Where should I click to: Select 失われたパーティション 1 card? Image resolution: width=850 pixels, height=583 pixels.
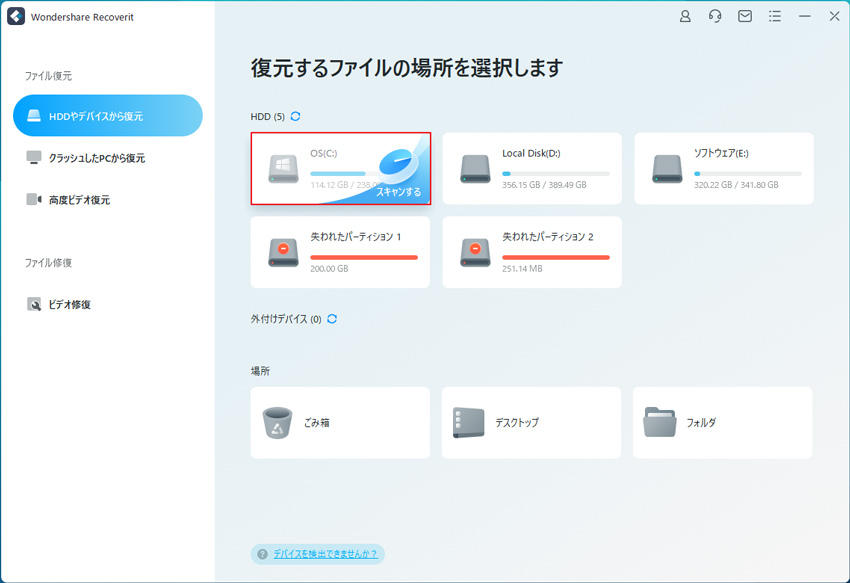[x=340, y=252]
